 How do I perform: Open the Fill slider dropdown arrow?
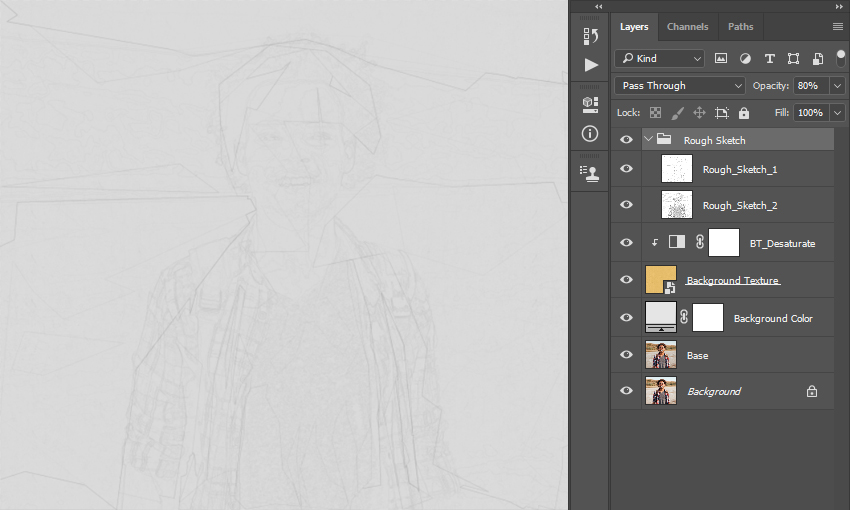[838, 113]
